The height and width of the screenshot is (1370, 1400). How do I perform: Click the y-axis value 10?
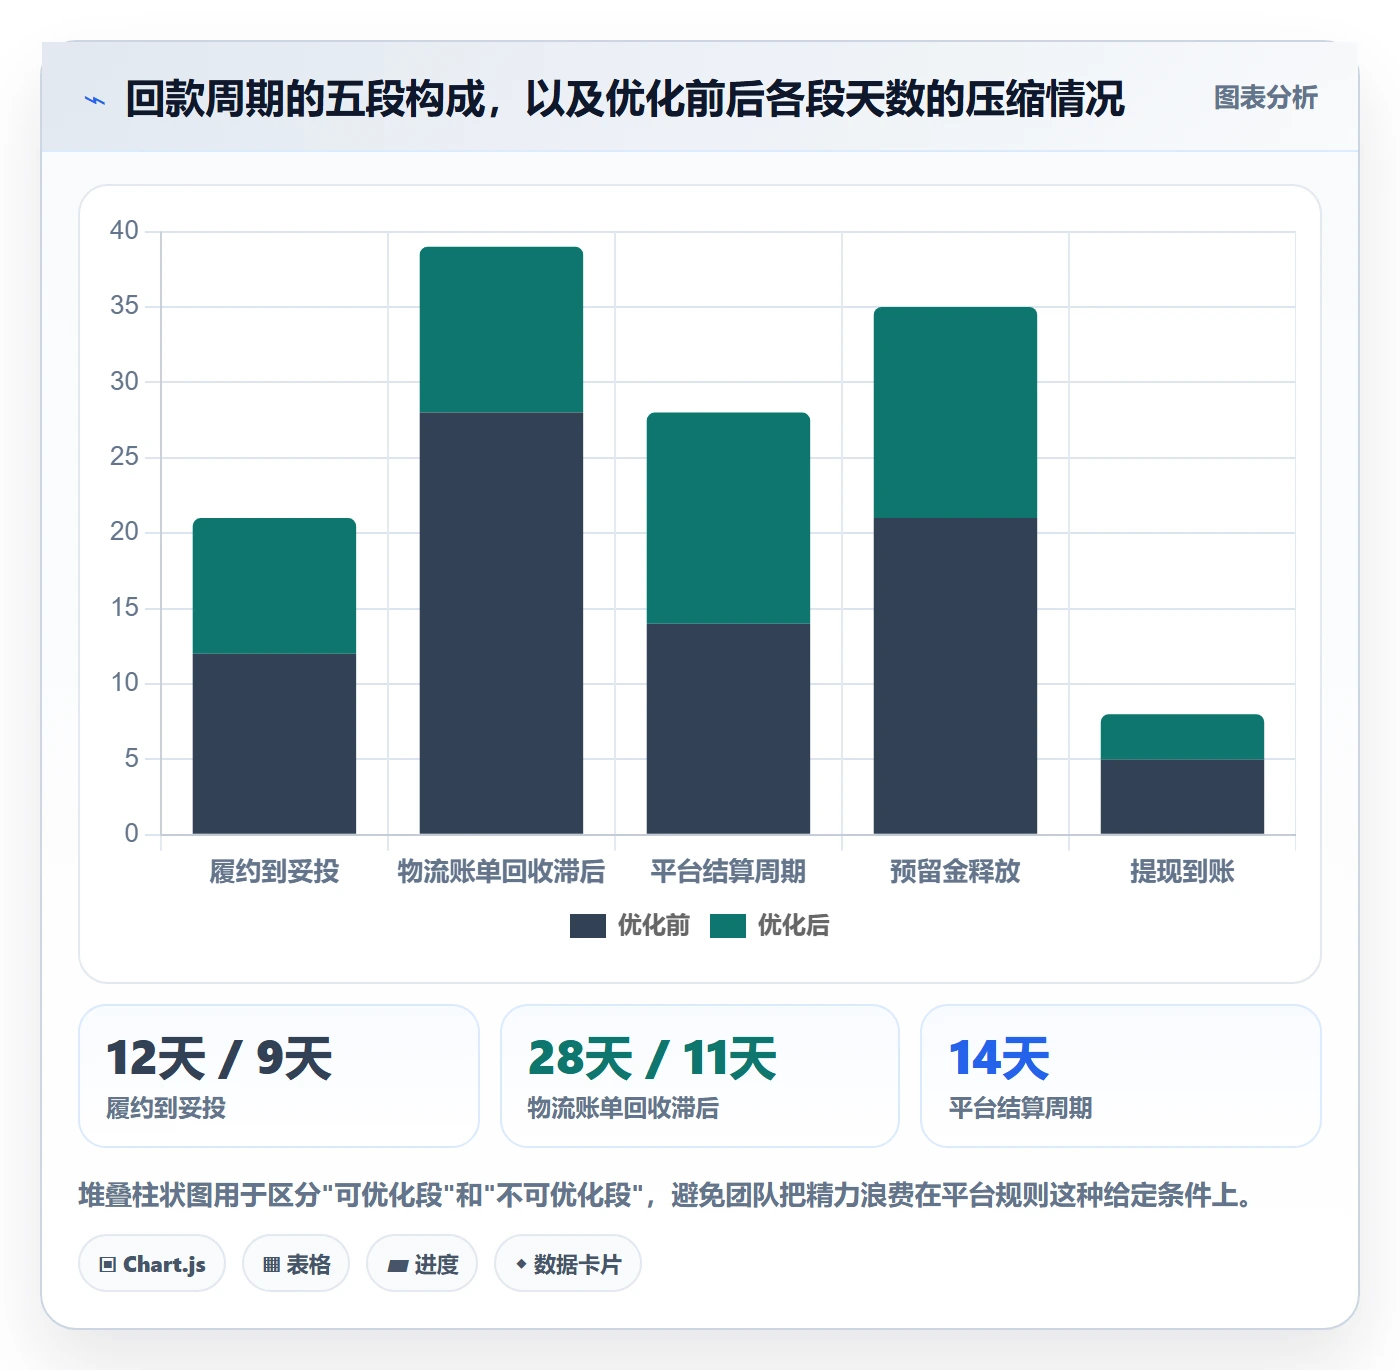pyautogui.click(x=124, y=683)
